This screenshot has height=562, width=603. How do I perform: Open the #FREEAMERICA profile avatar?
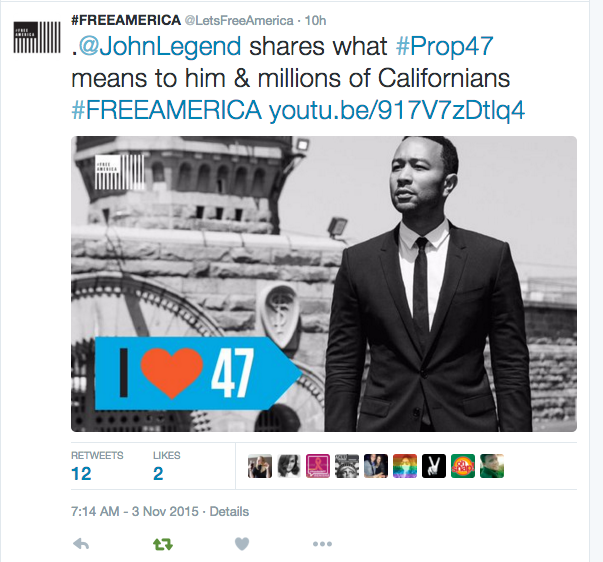click(x=37, y=37)
